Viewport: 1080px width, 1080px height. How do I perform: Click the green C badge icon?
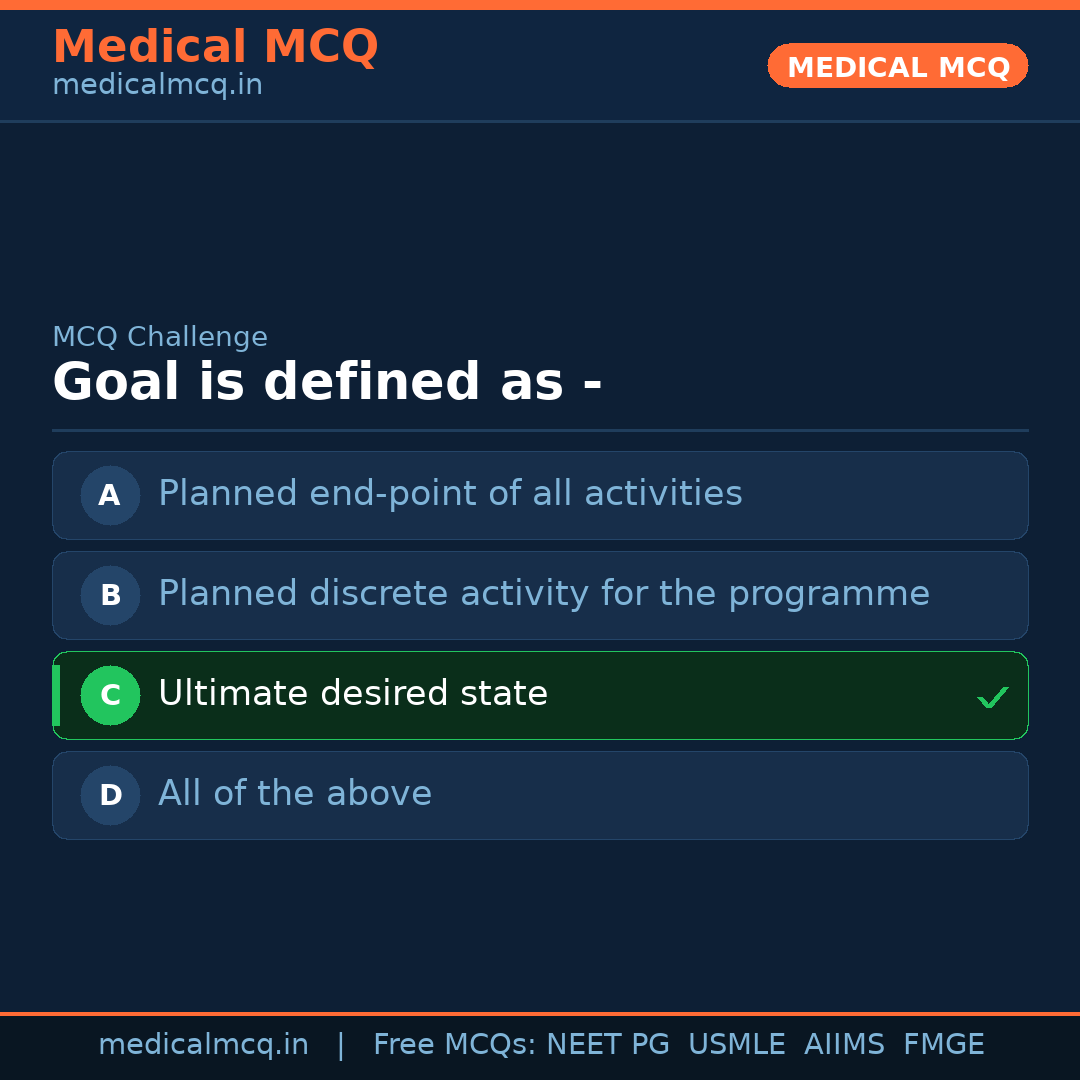click(x=110, y=695)
